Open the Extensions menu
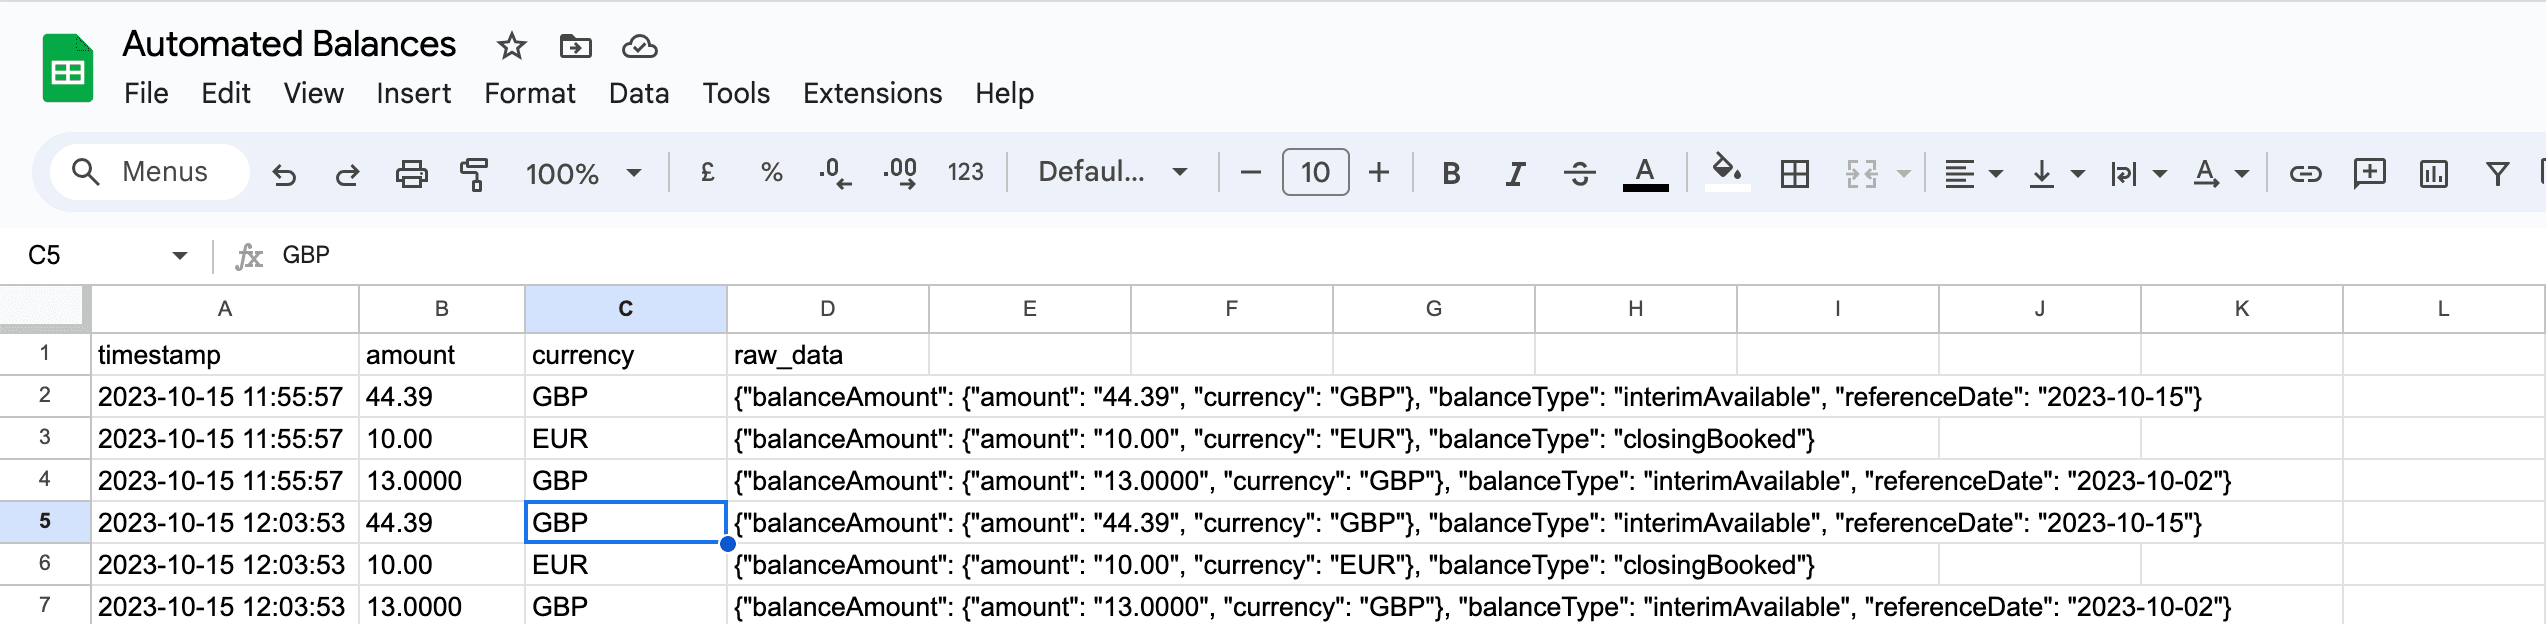This screenshot has width=2546, height=624. [872, 94]
